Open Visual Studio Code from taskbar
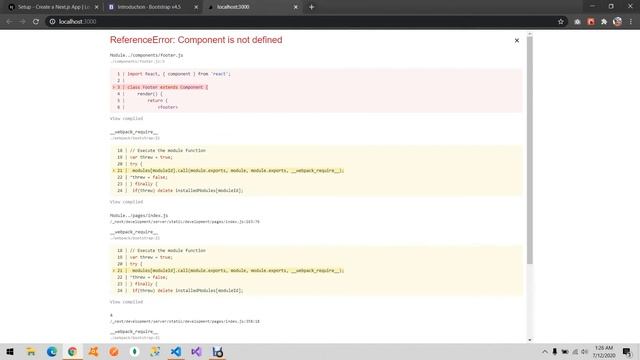 [176, 352]
